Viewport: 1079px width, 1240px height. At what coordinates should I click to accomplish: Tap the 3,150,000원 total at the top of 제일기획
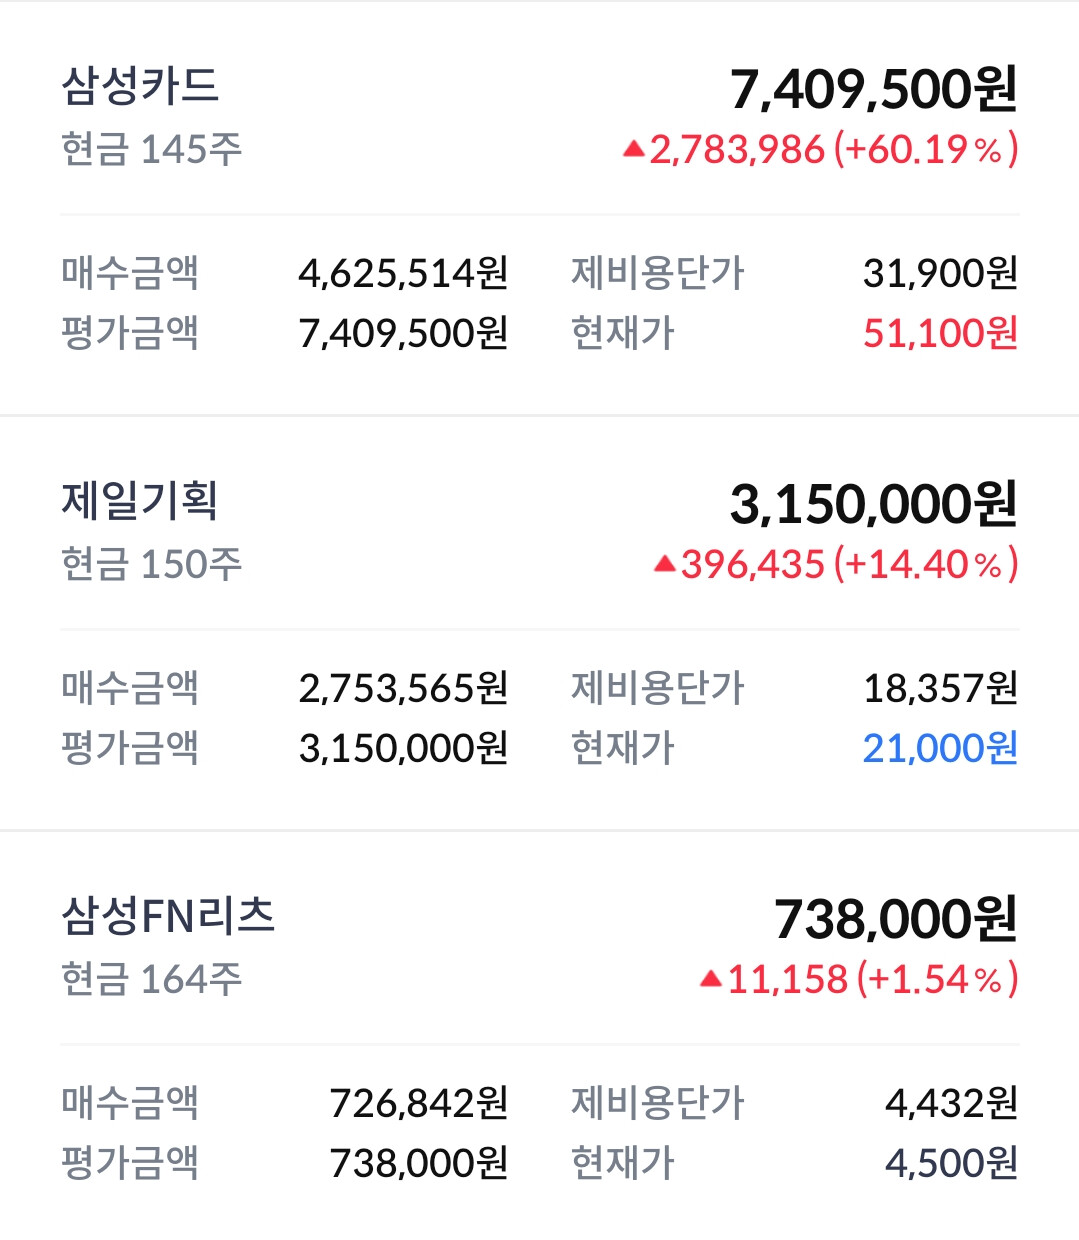click(873, 505)
